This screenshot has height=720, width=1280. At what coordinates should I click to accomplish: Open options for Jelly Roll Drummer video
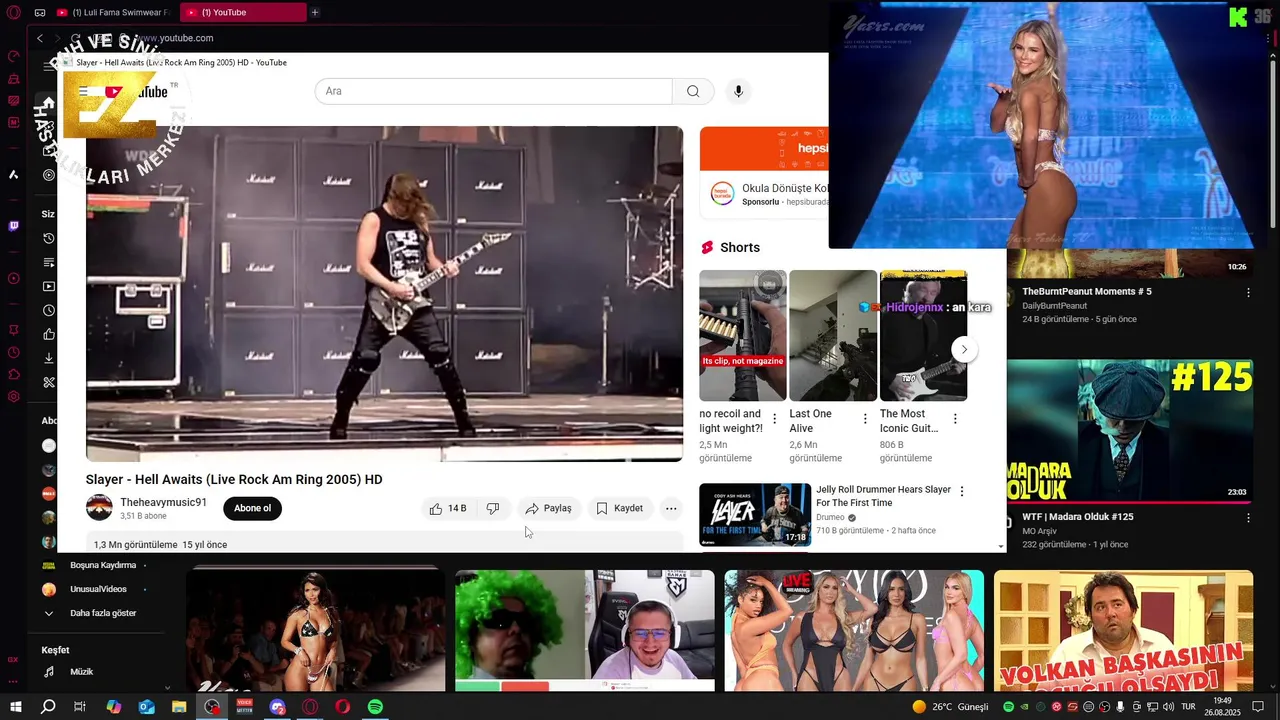(x=962, y=491)
